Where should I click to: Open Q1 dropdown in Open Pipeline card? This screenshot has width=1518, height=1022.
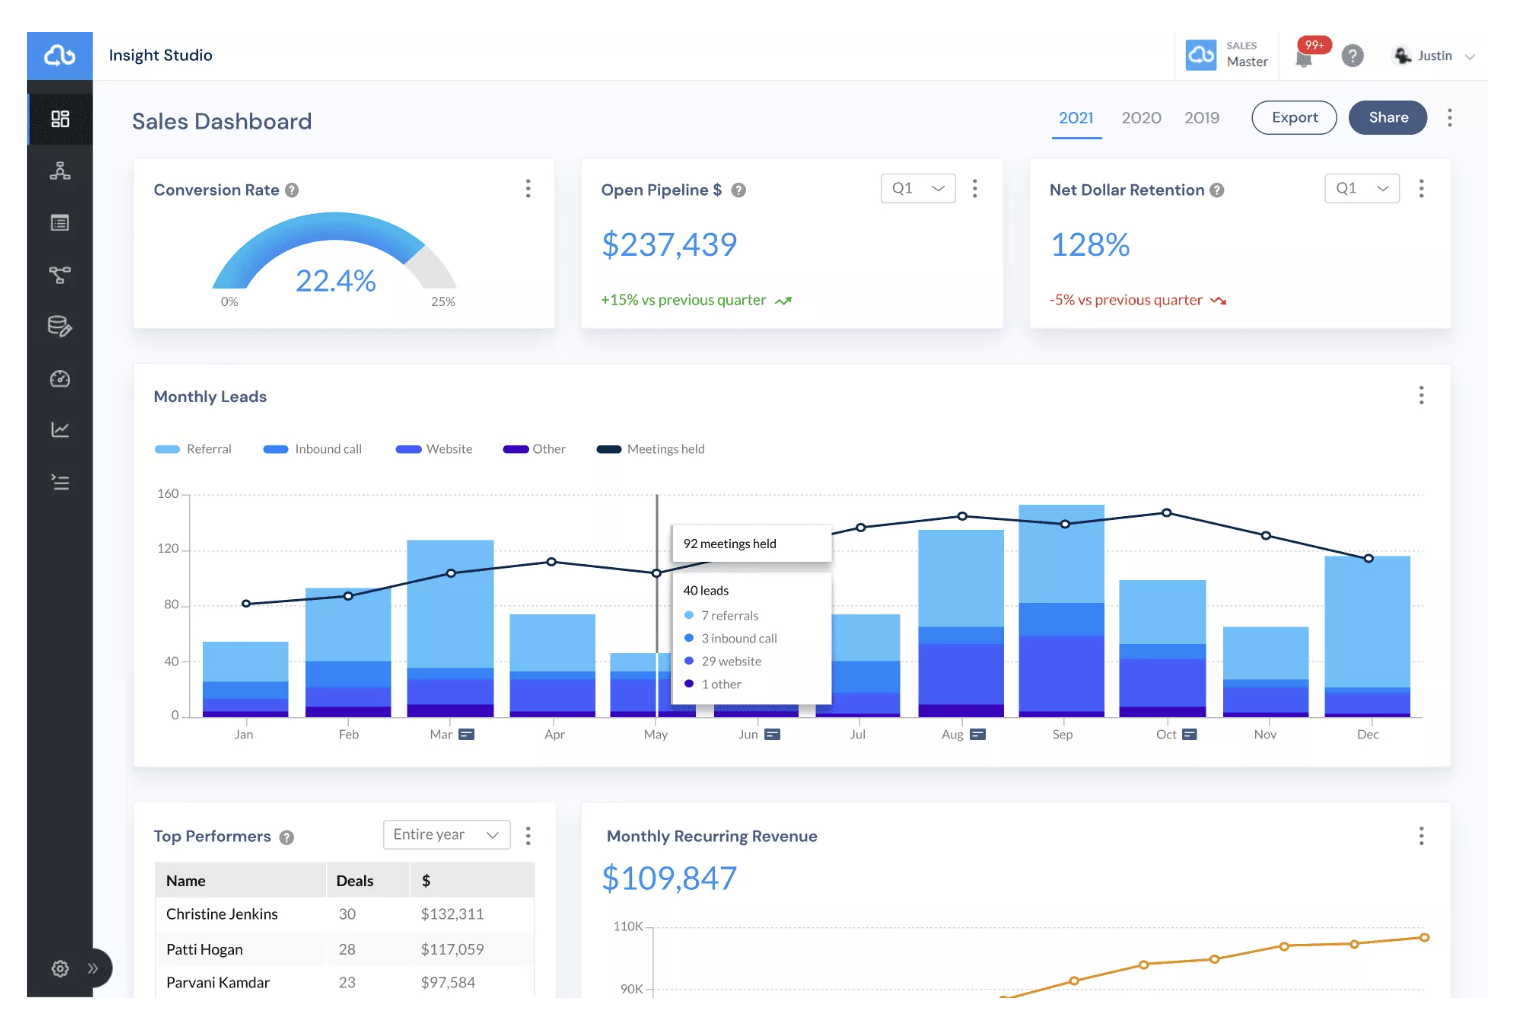(x=918, y=188)
